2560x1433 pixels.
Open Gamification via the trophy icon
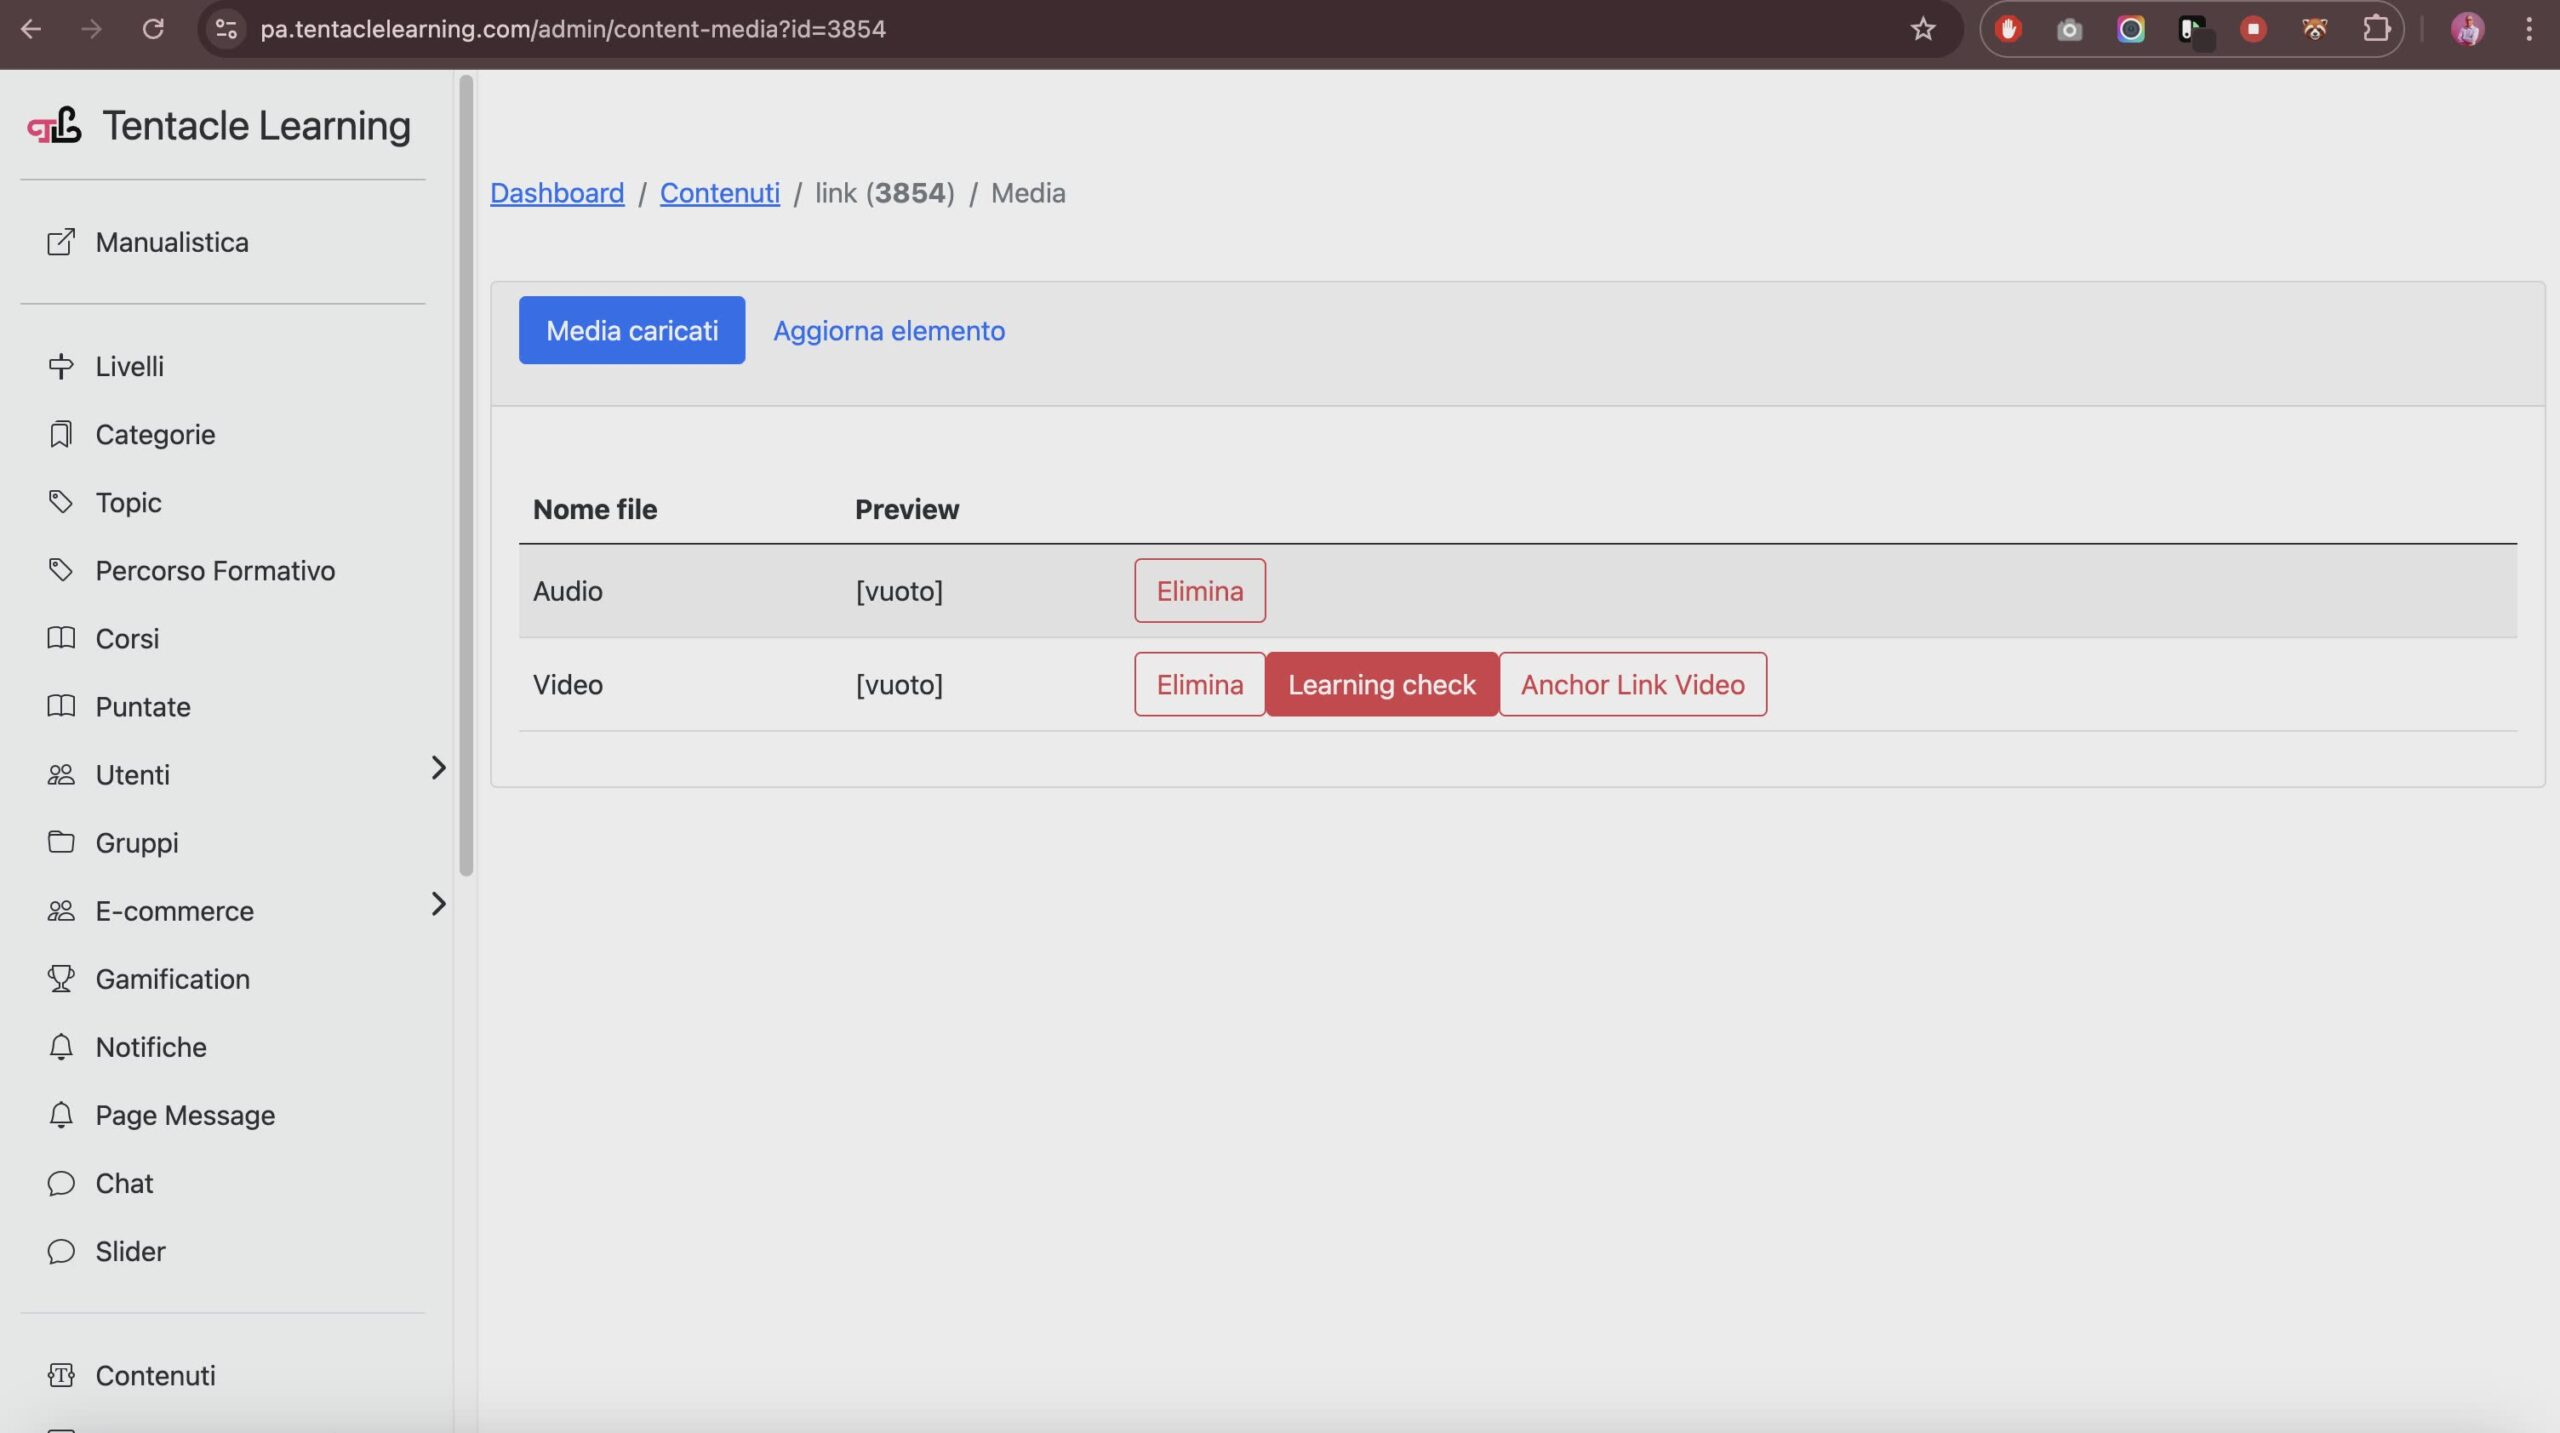[61, 978]
